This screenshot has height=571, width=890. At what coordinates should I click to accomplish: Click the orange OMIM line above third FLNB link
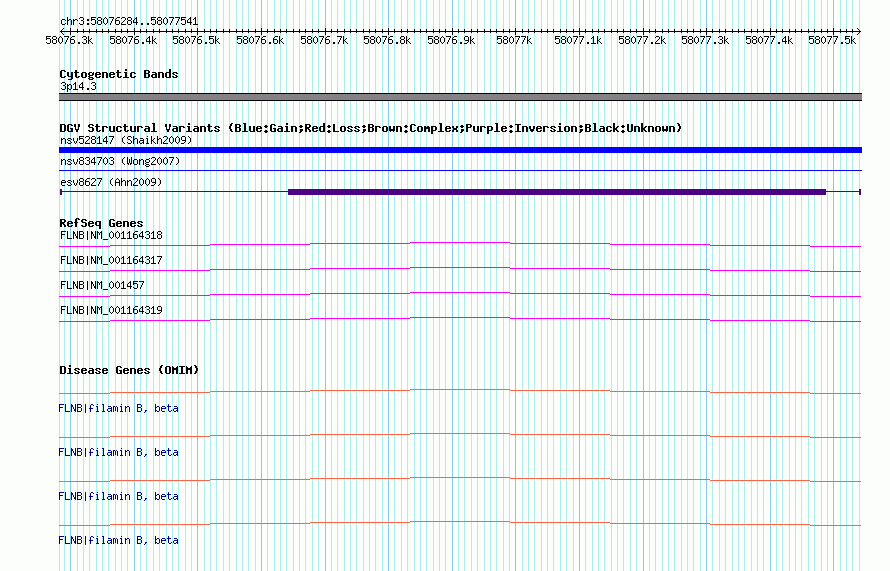460,480
